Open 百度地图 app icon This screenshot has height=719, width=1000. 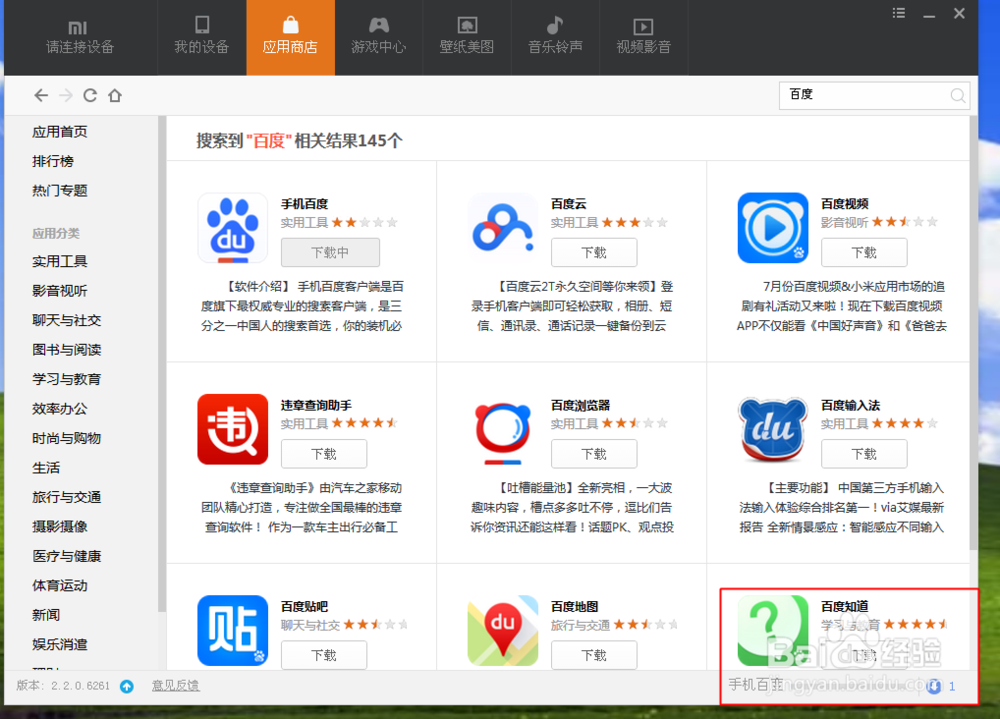pos(503,630)
